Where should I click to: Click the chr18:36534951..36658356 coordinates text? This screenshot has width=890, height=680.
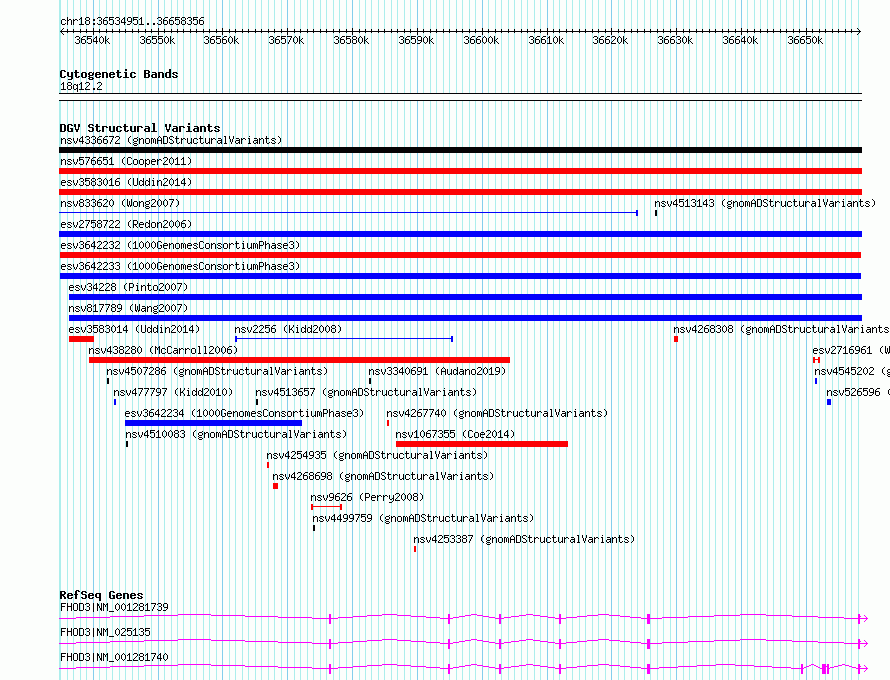coord(132,21)
